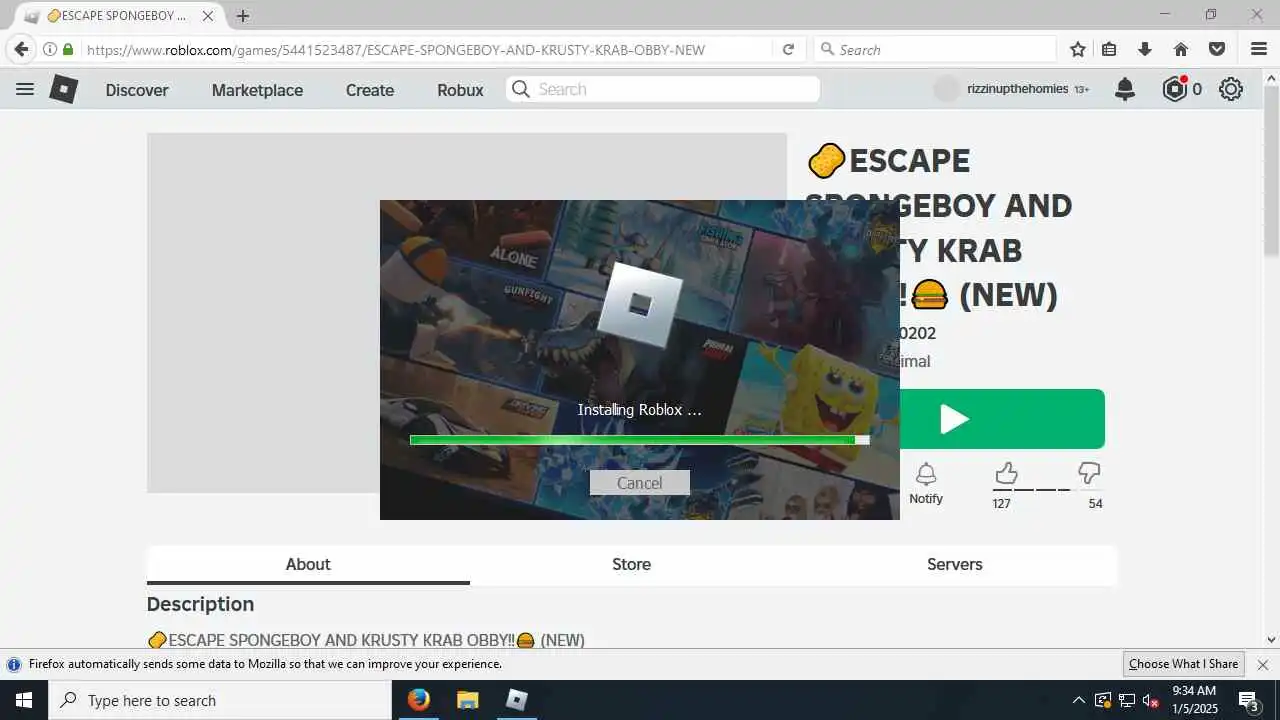The image size is (1280, 720).
Task: Open Windows Action Center notifications
Action: tap(1248, 700)
